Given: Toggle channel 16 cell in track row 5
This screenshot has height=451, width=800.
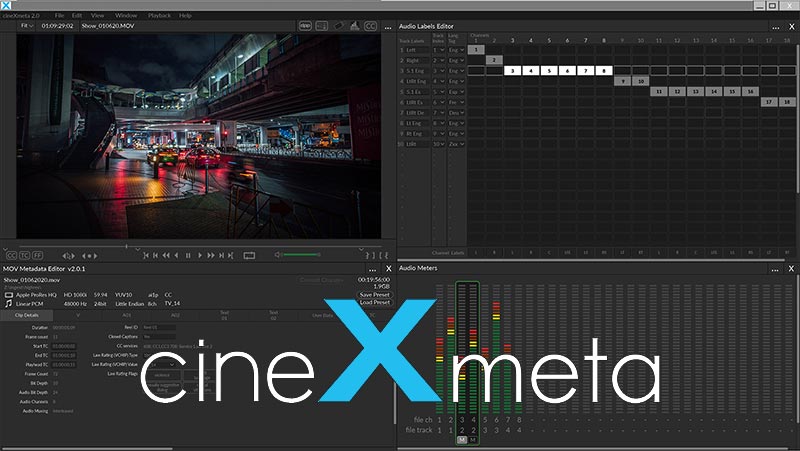Looking at the screenshot, I should coord(751,91).
